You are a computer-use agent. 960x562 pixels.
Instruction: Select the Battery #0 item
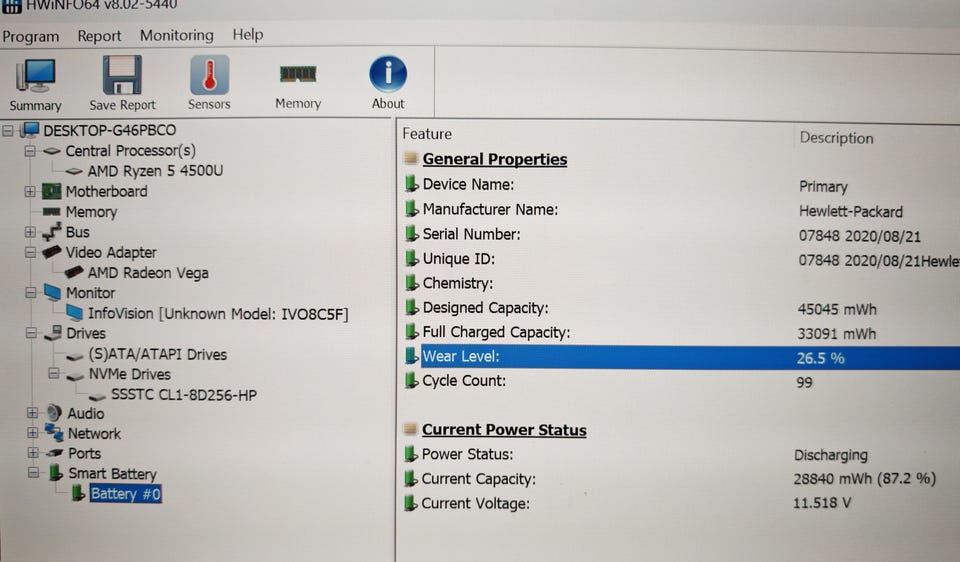tap(126, 493)
